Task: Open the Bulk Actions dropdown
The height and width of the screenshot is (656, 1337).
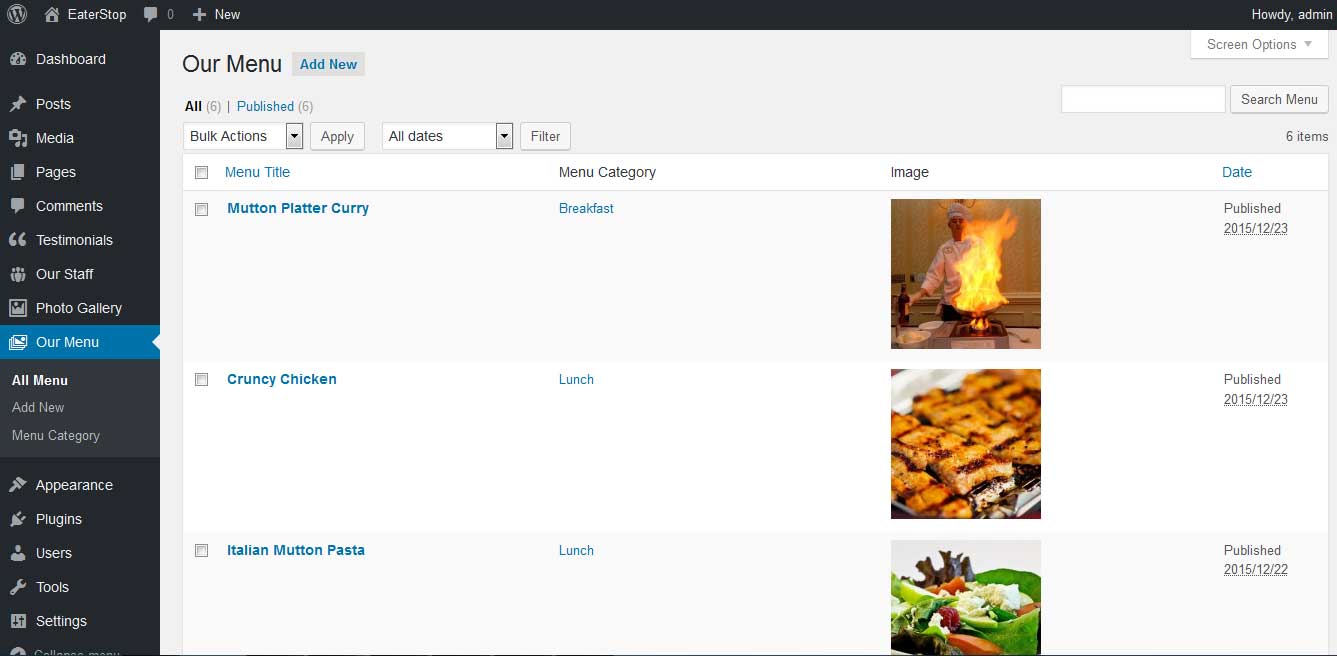Action: pyautogui.click(x=243, y=136)
